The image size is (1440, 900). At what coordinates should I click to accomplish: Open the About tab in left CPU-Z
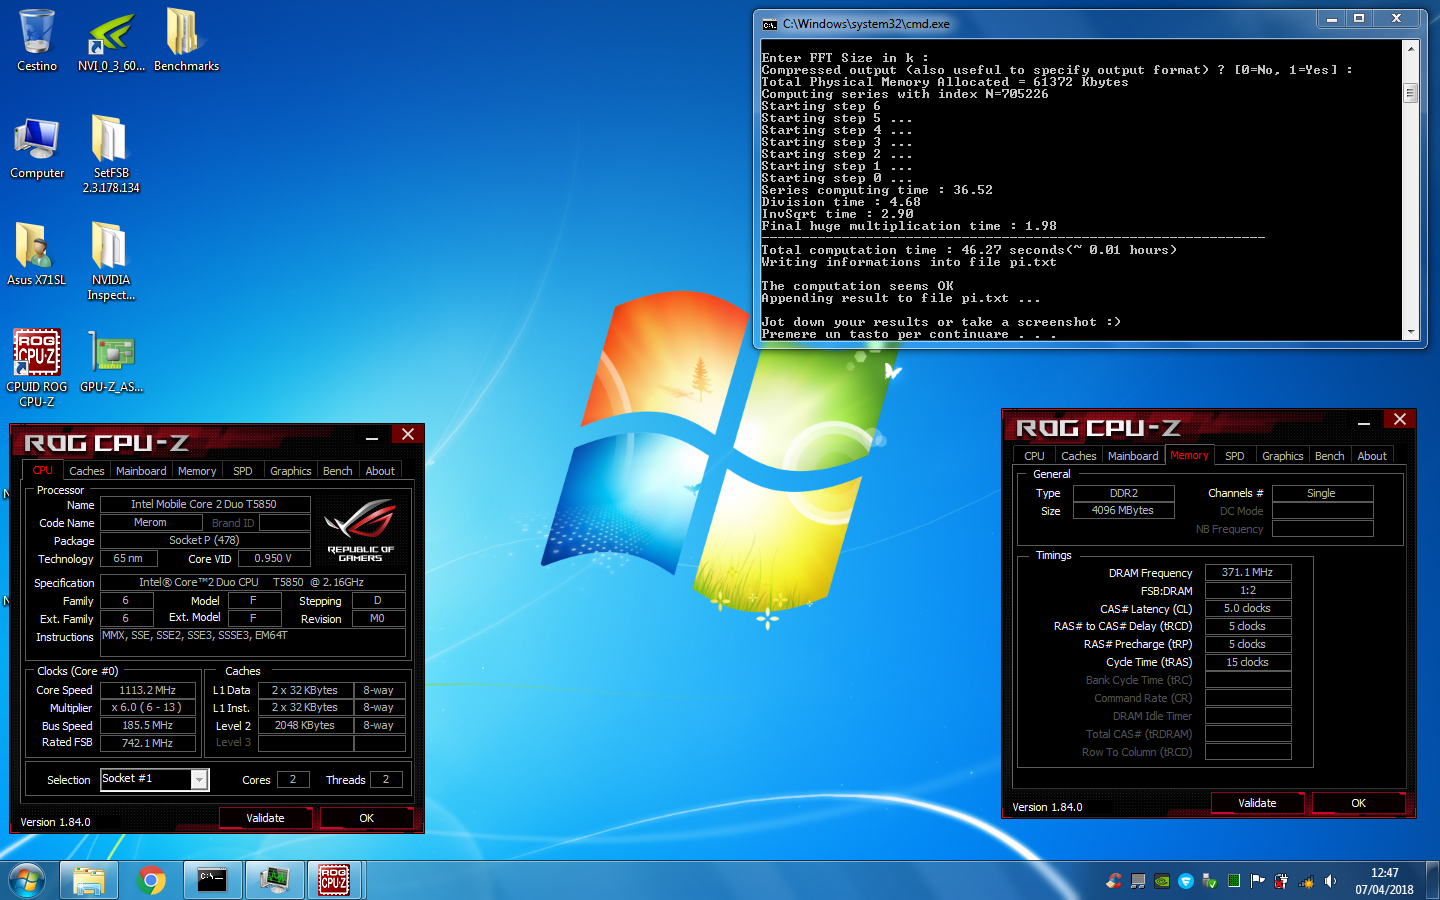[380, 471]
